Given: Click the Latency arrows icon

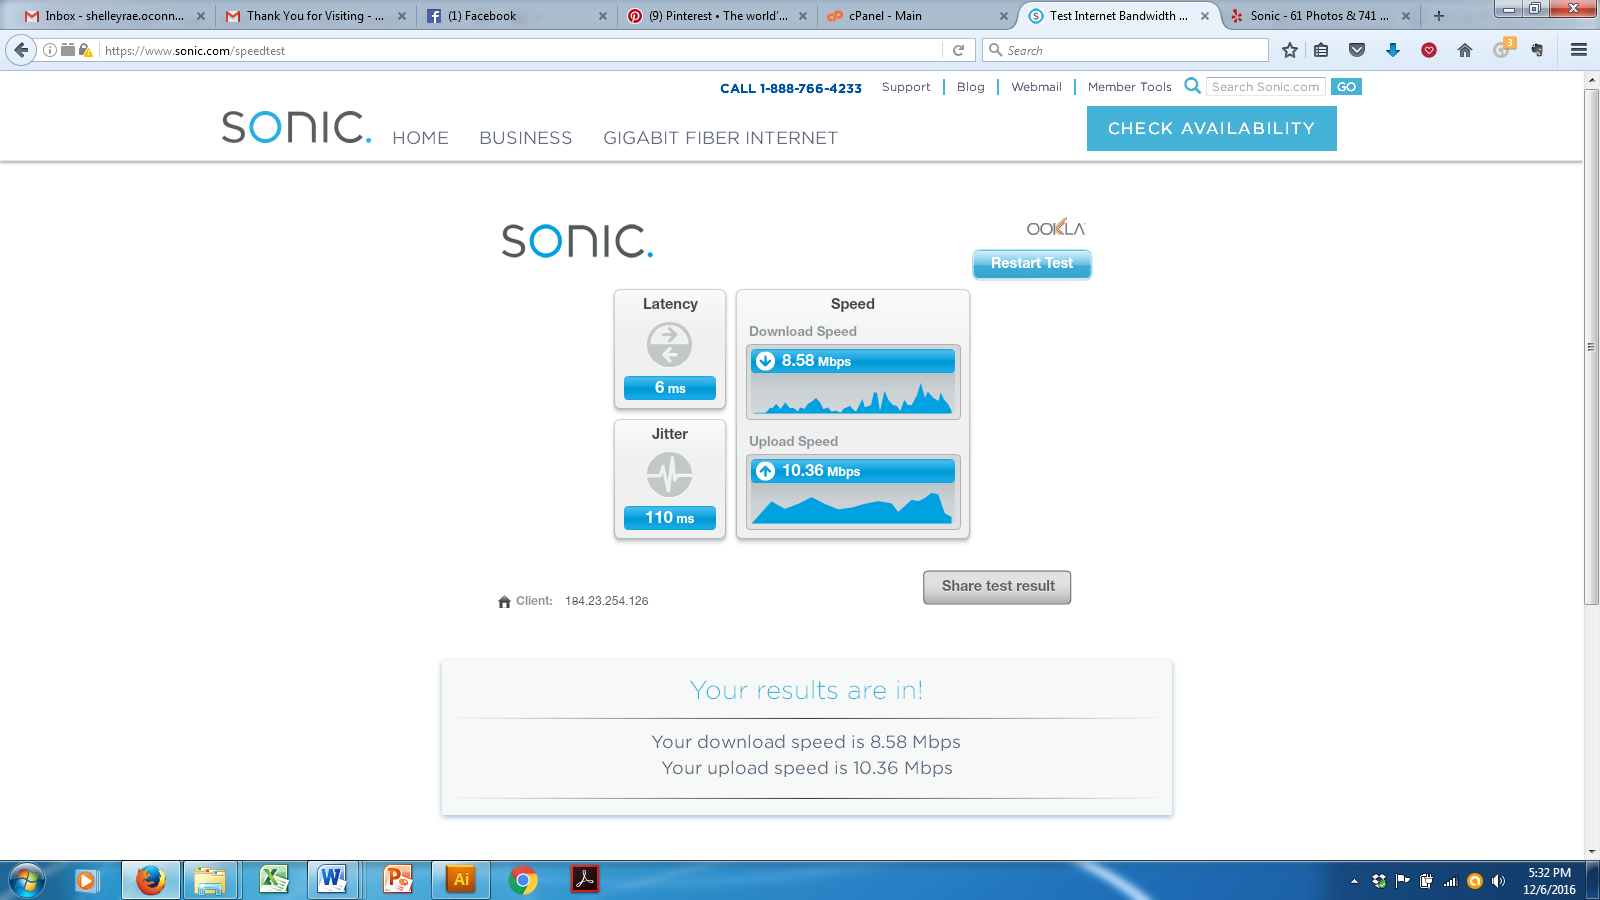Looking at the screenshot, I should click(x=669, y=345).
